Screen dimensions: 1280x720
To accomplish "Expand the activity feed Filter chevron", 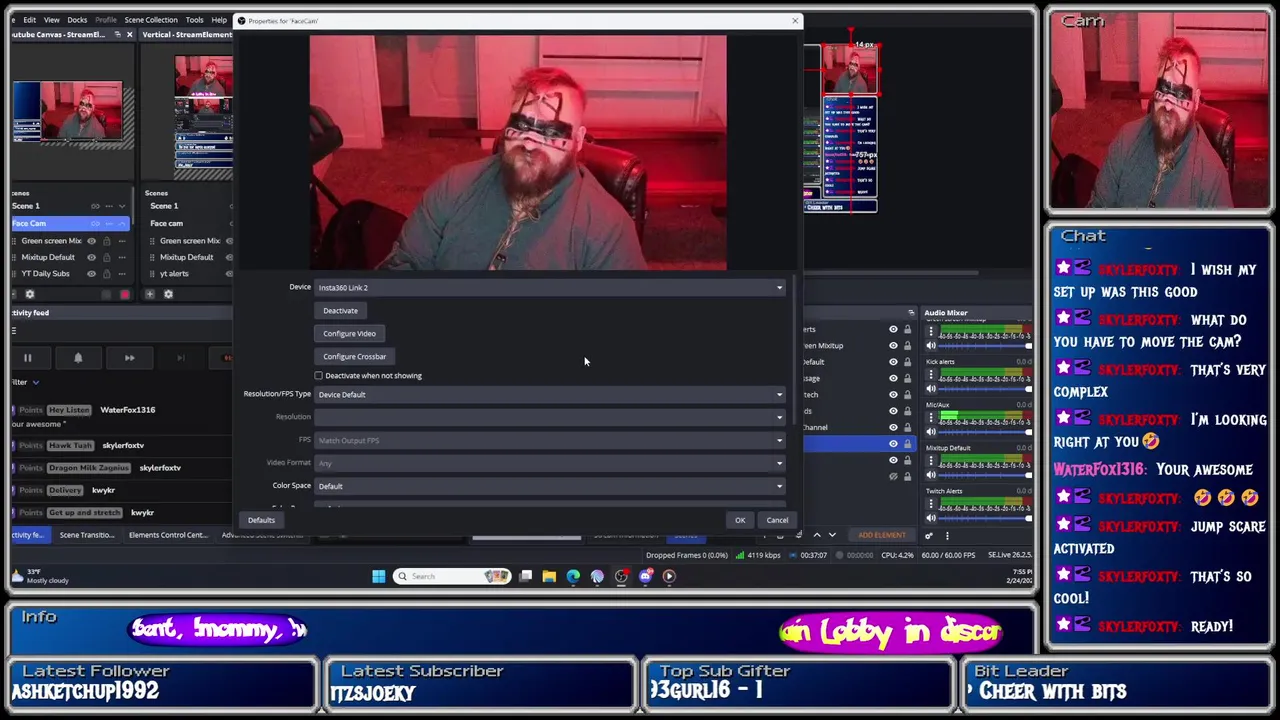I will [x=35, y=382].
